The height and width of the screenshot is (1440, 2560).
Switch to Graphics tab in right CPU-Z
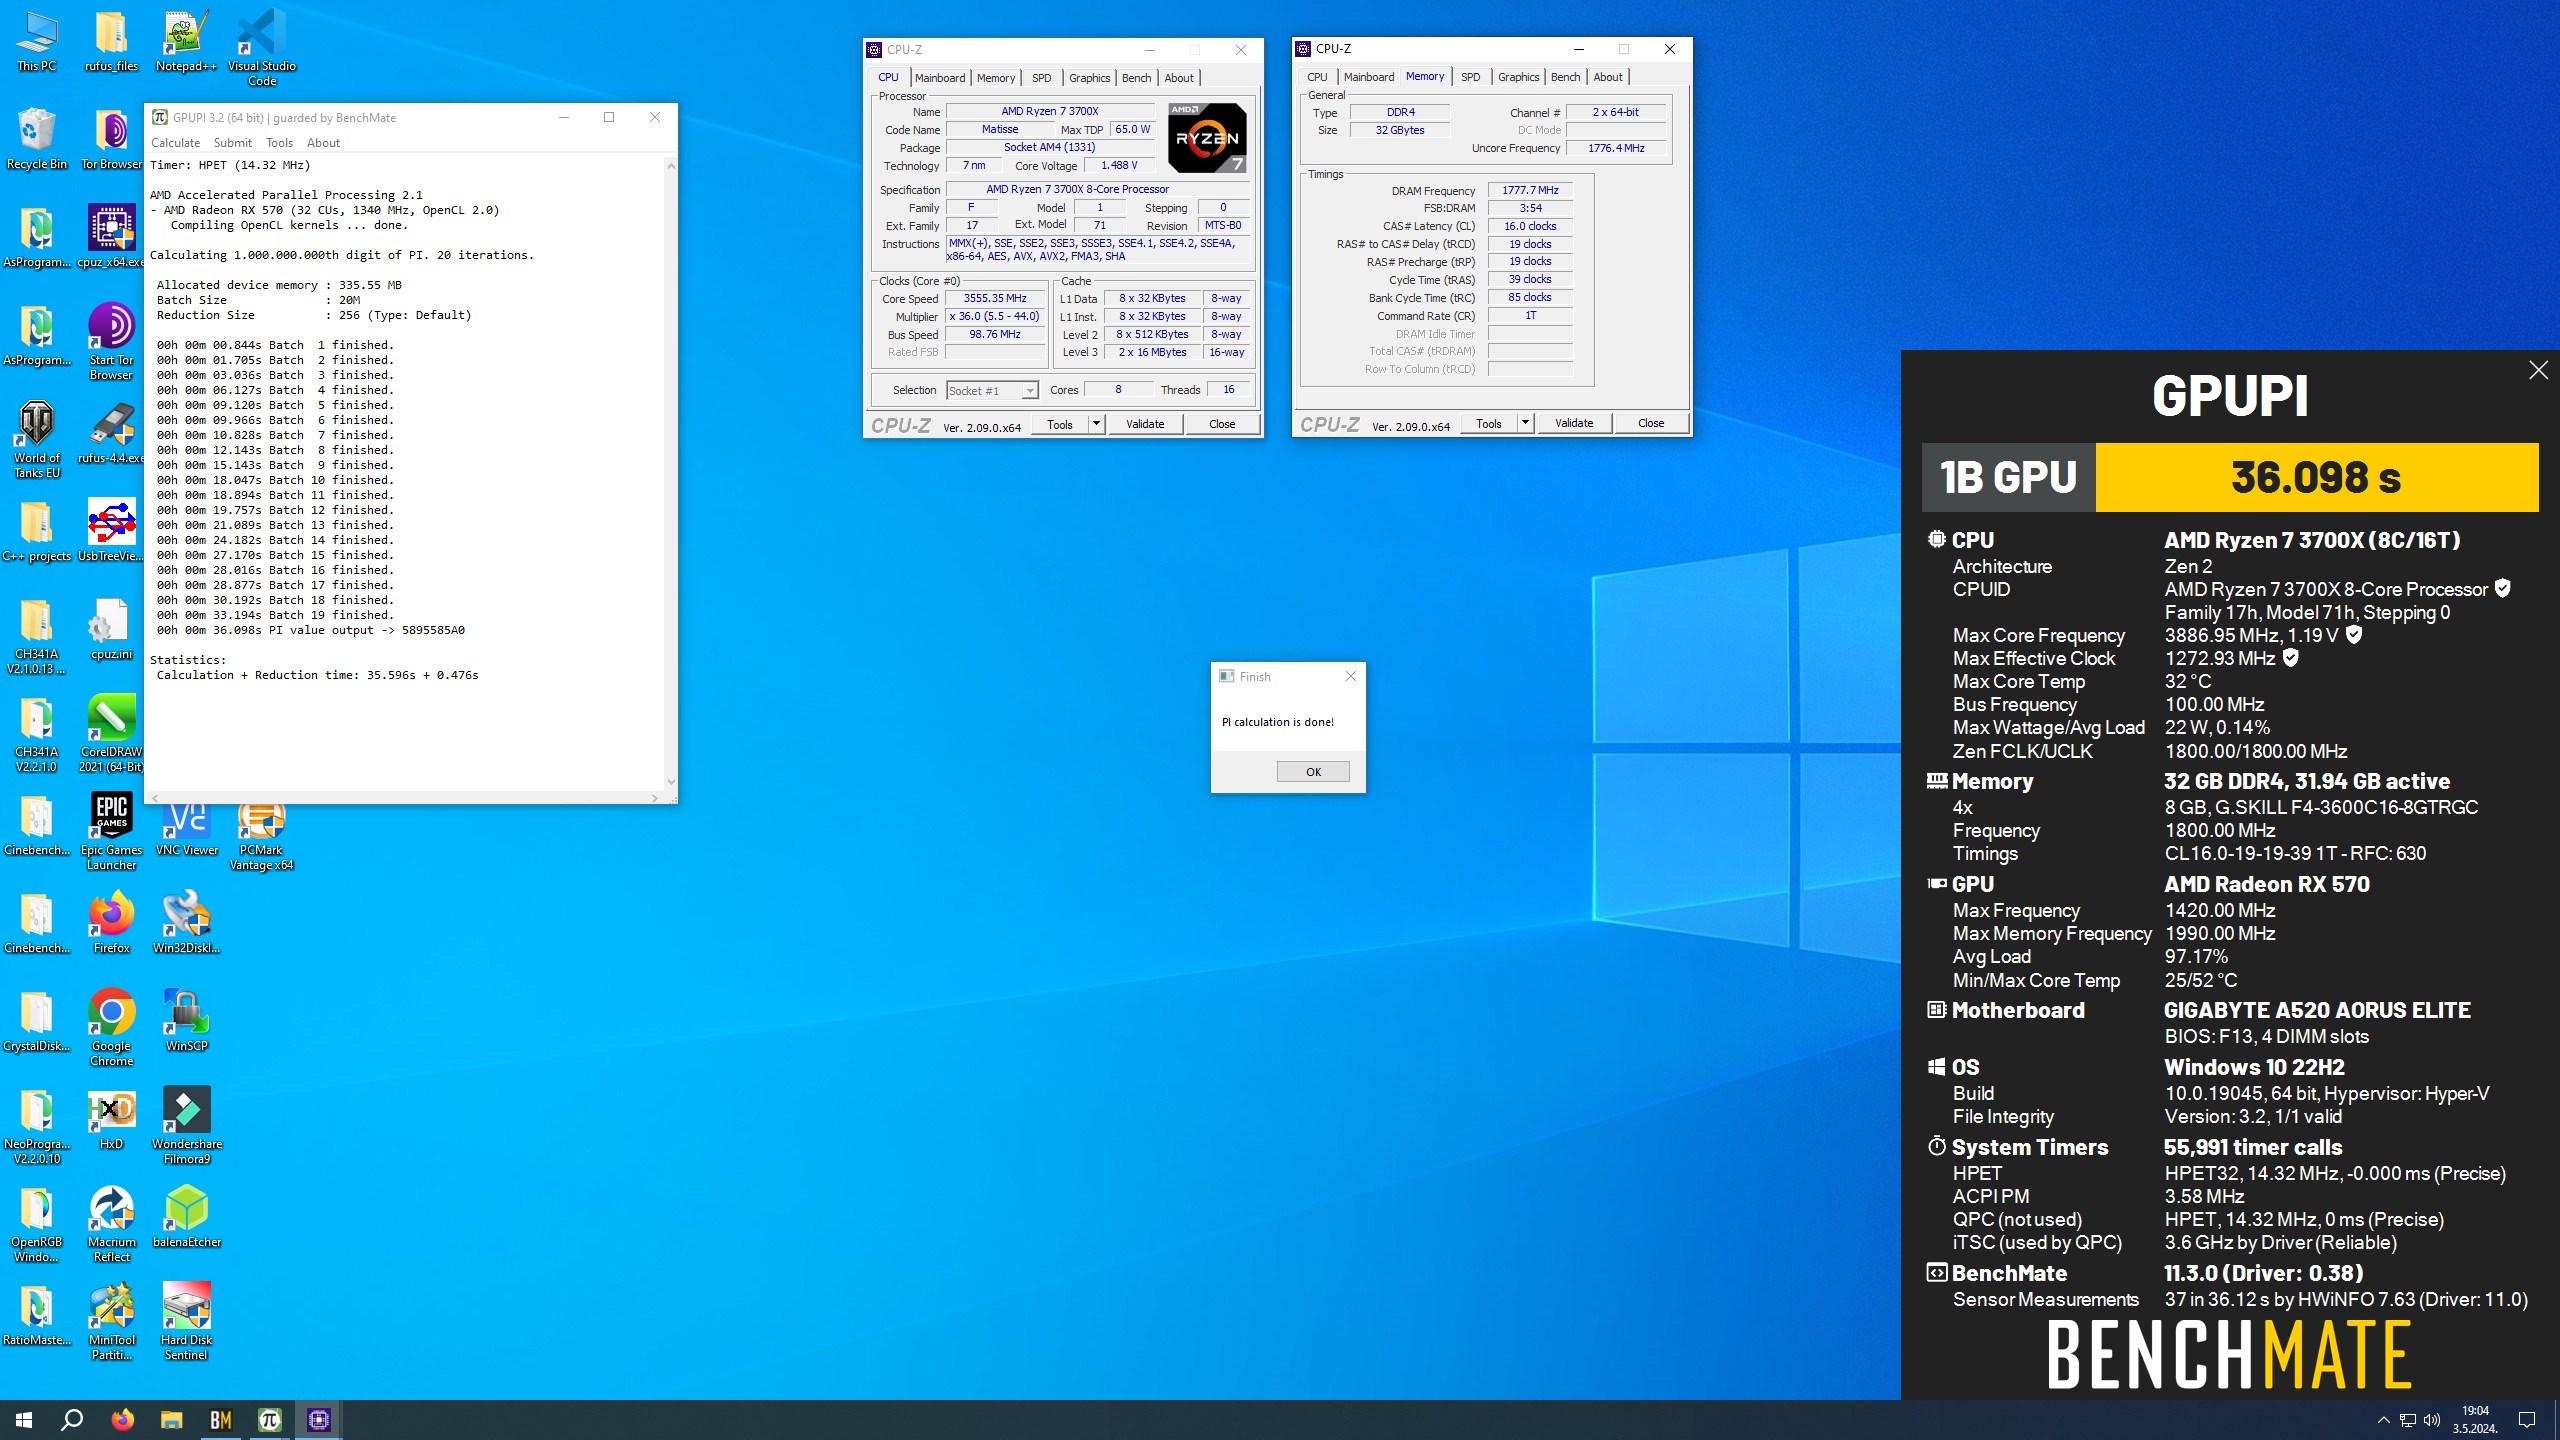click(1518, 77)
